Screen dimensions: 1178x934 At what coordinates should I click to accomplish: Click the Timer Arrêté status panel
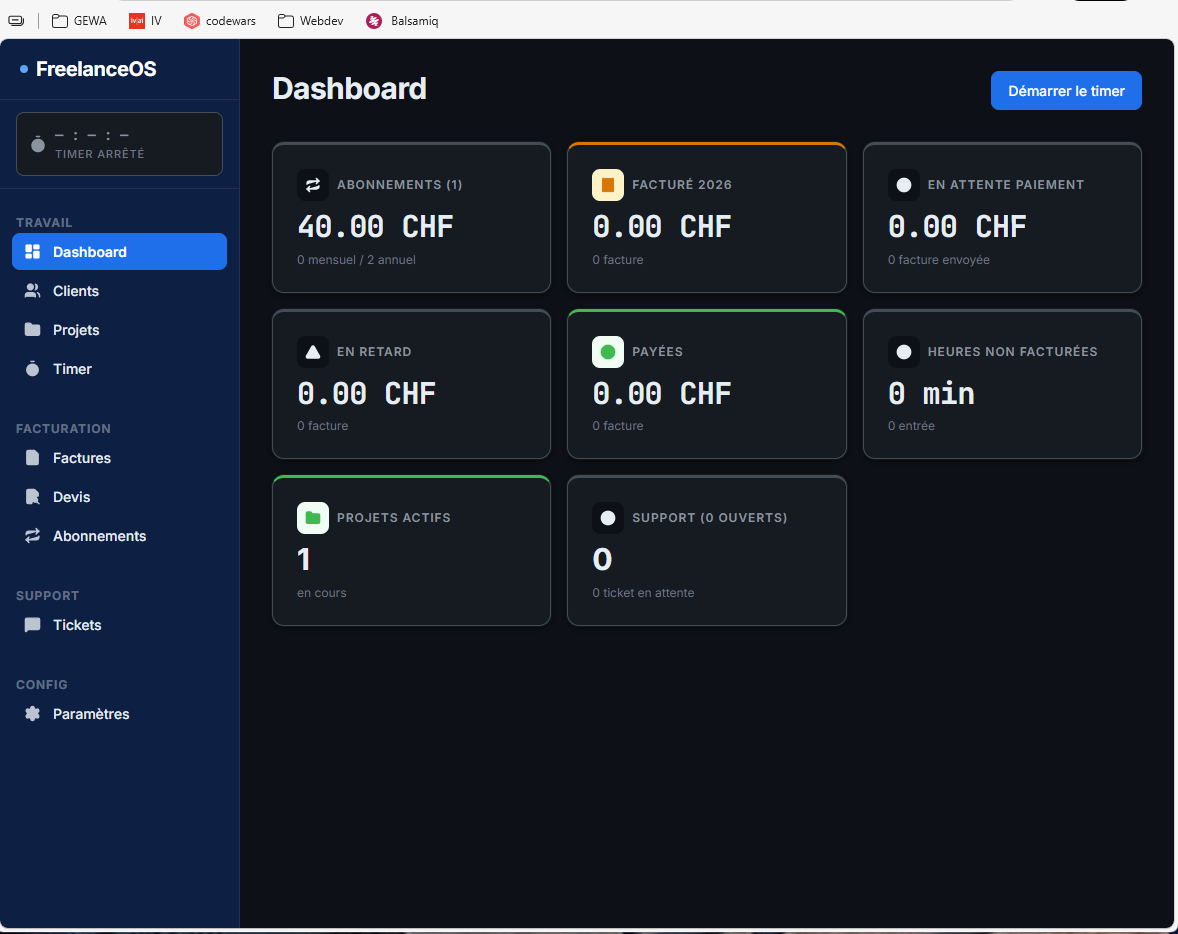(119, 143)
